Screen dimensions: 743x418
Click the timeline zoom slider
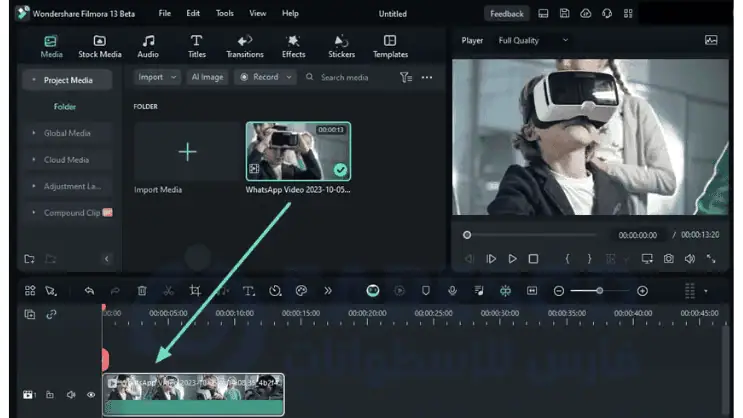(600, 291)
